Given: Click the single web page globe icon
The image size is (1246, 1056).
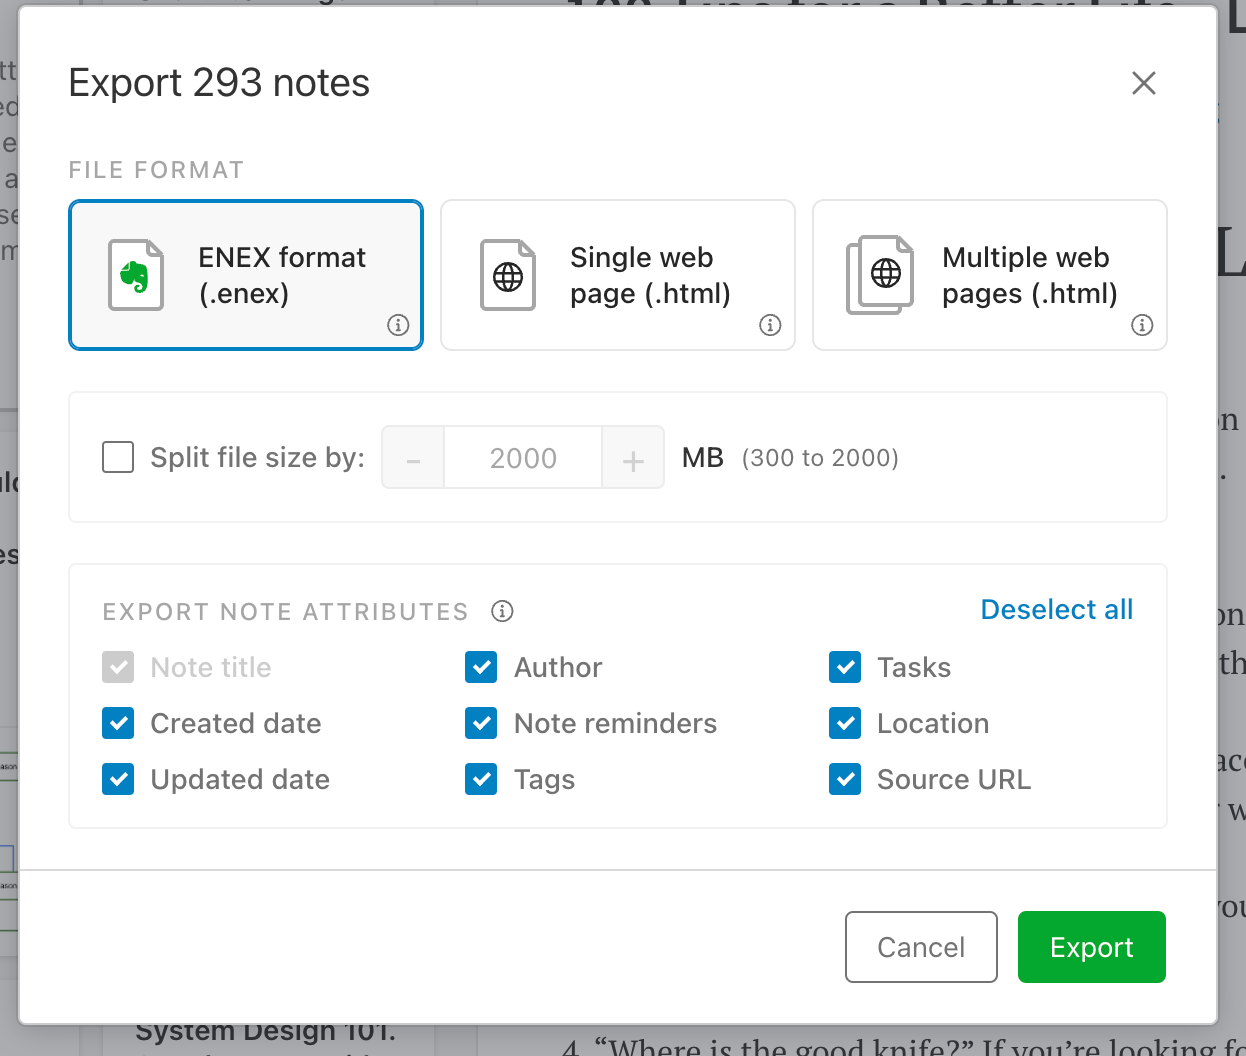Looking at the screenshot, I should coord(508,275).
